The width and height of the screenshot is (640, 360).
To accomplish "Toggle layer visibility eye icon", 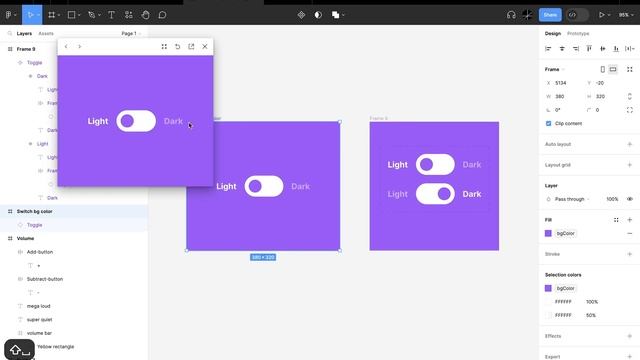I will tap(630, 199).
